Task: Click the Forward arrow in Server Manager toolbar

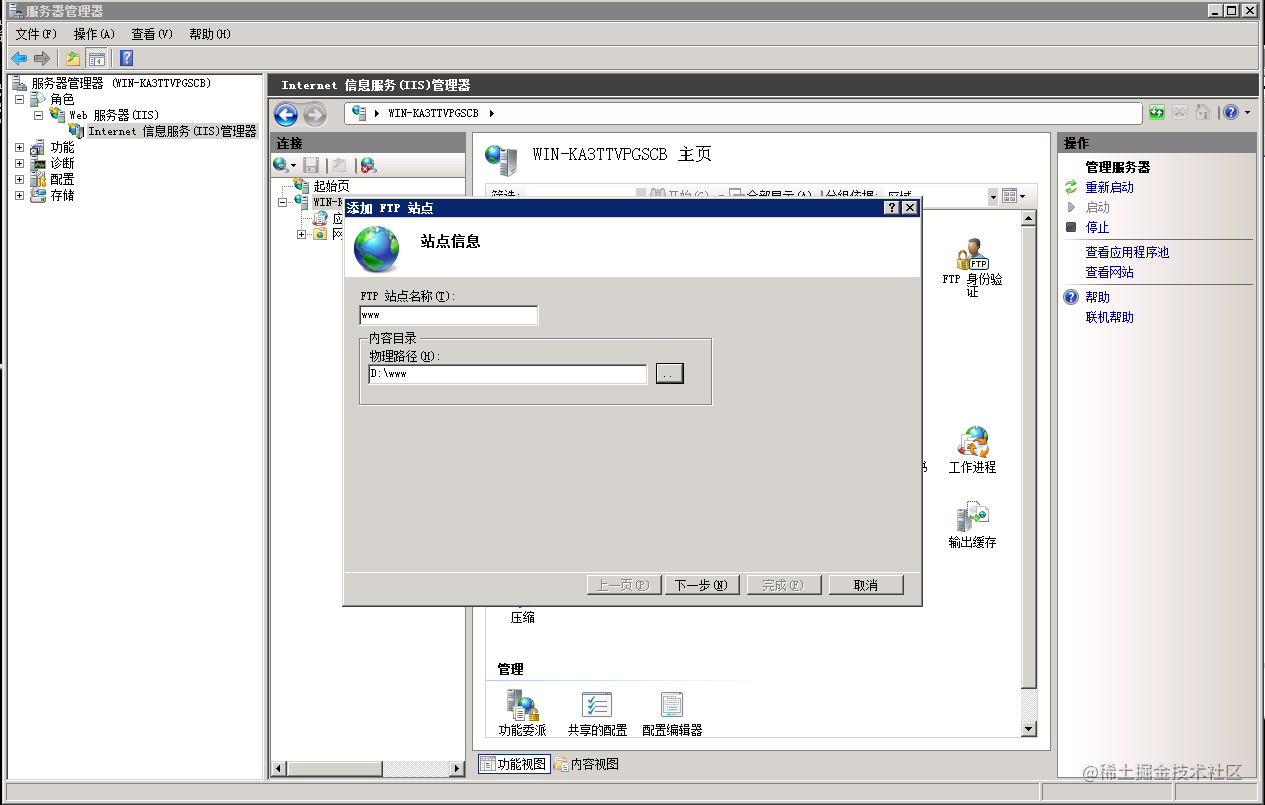Action: point(41,58)
